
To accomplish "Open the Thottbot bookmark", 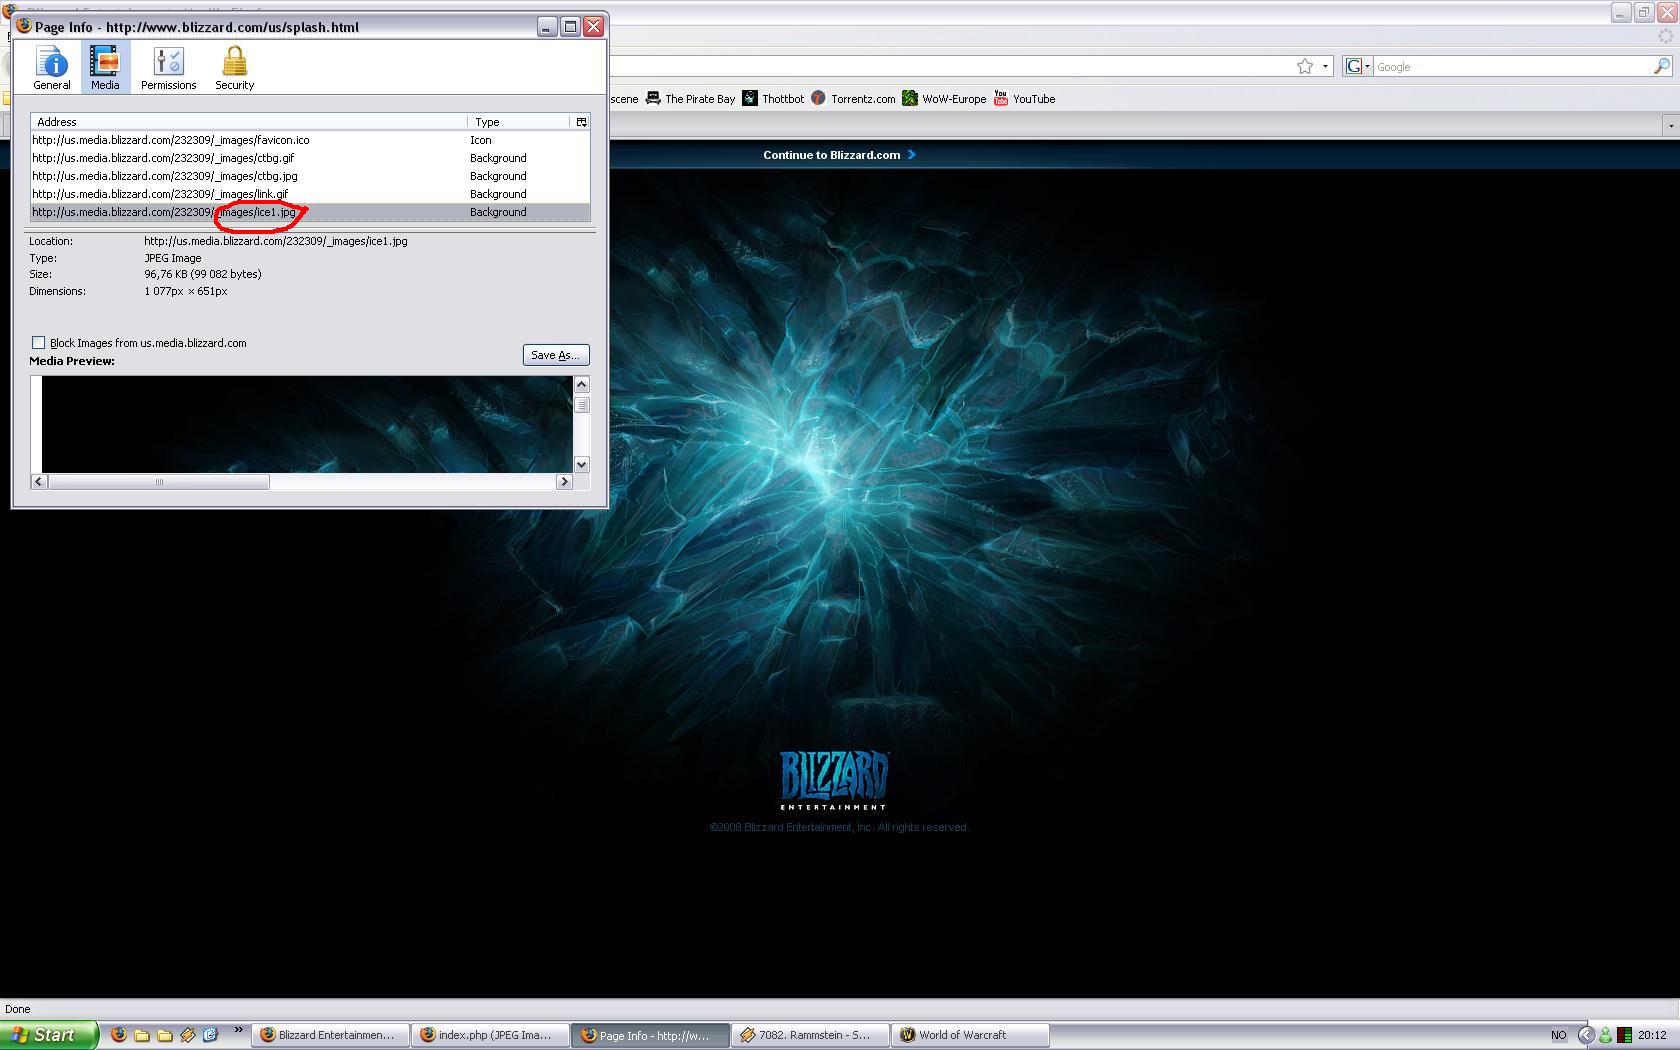I will 773,99.
